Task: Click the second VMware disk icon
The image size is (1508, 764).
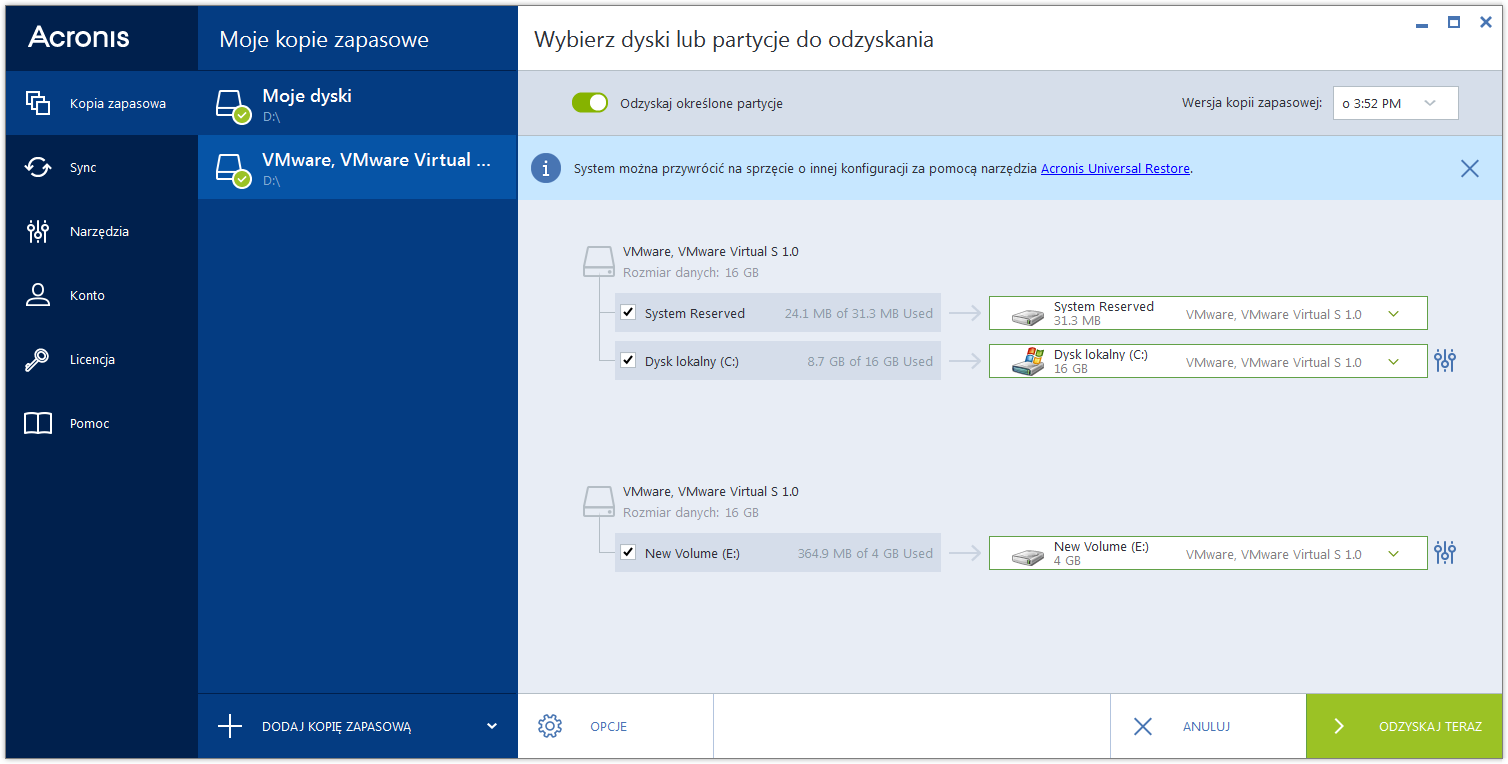Action: coord(599,501)
